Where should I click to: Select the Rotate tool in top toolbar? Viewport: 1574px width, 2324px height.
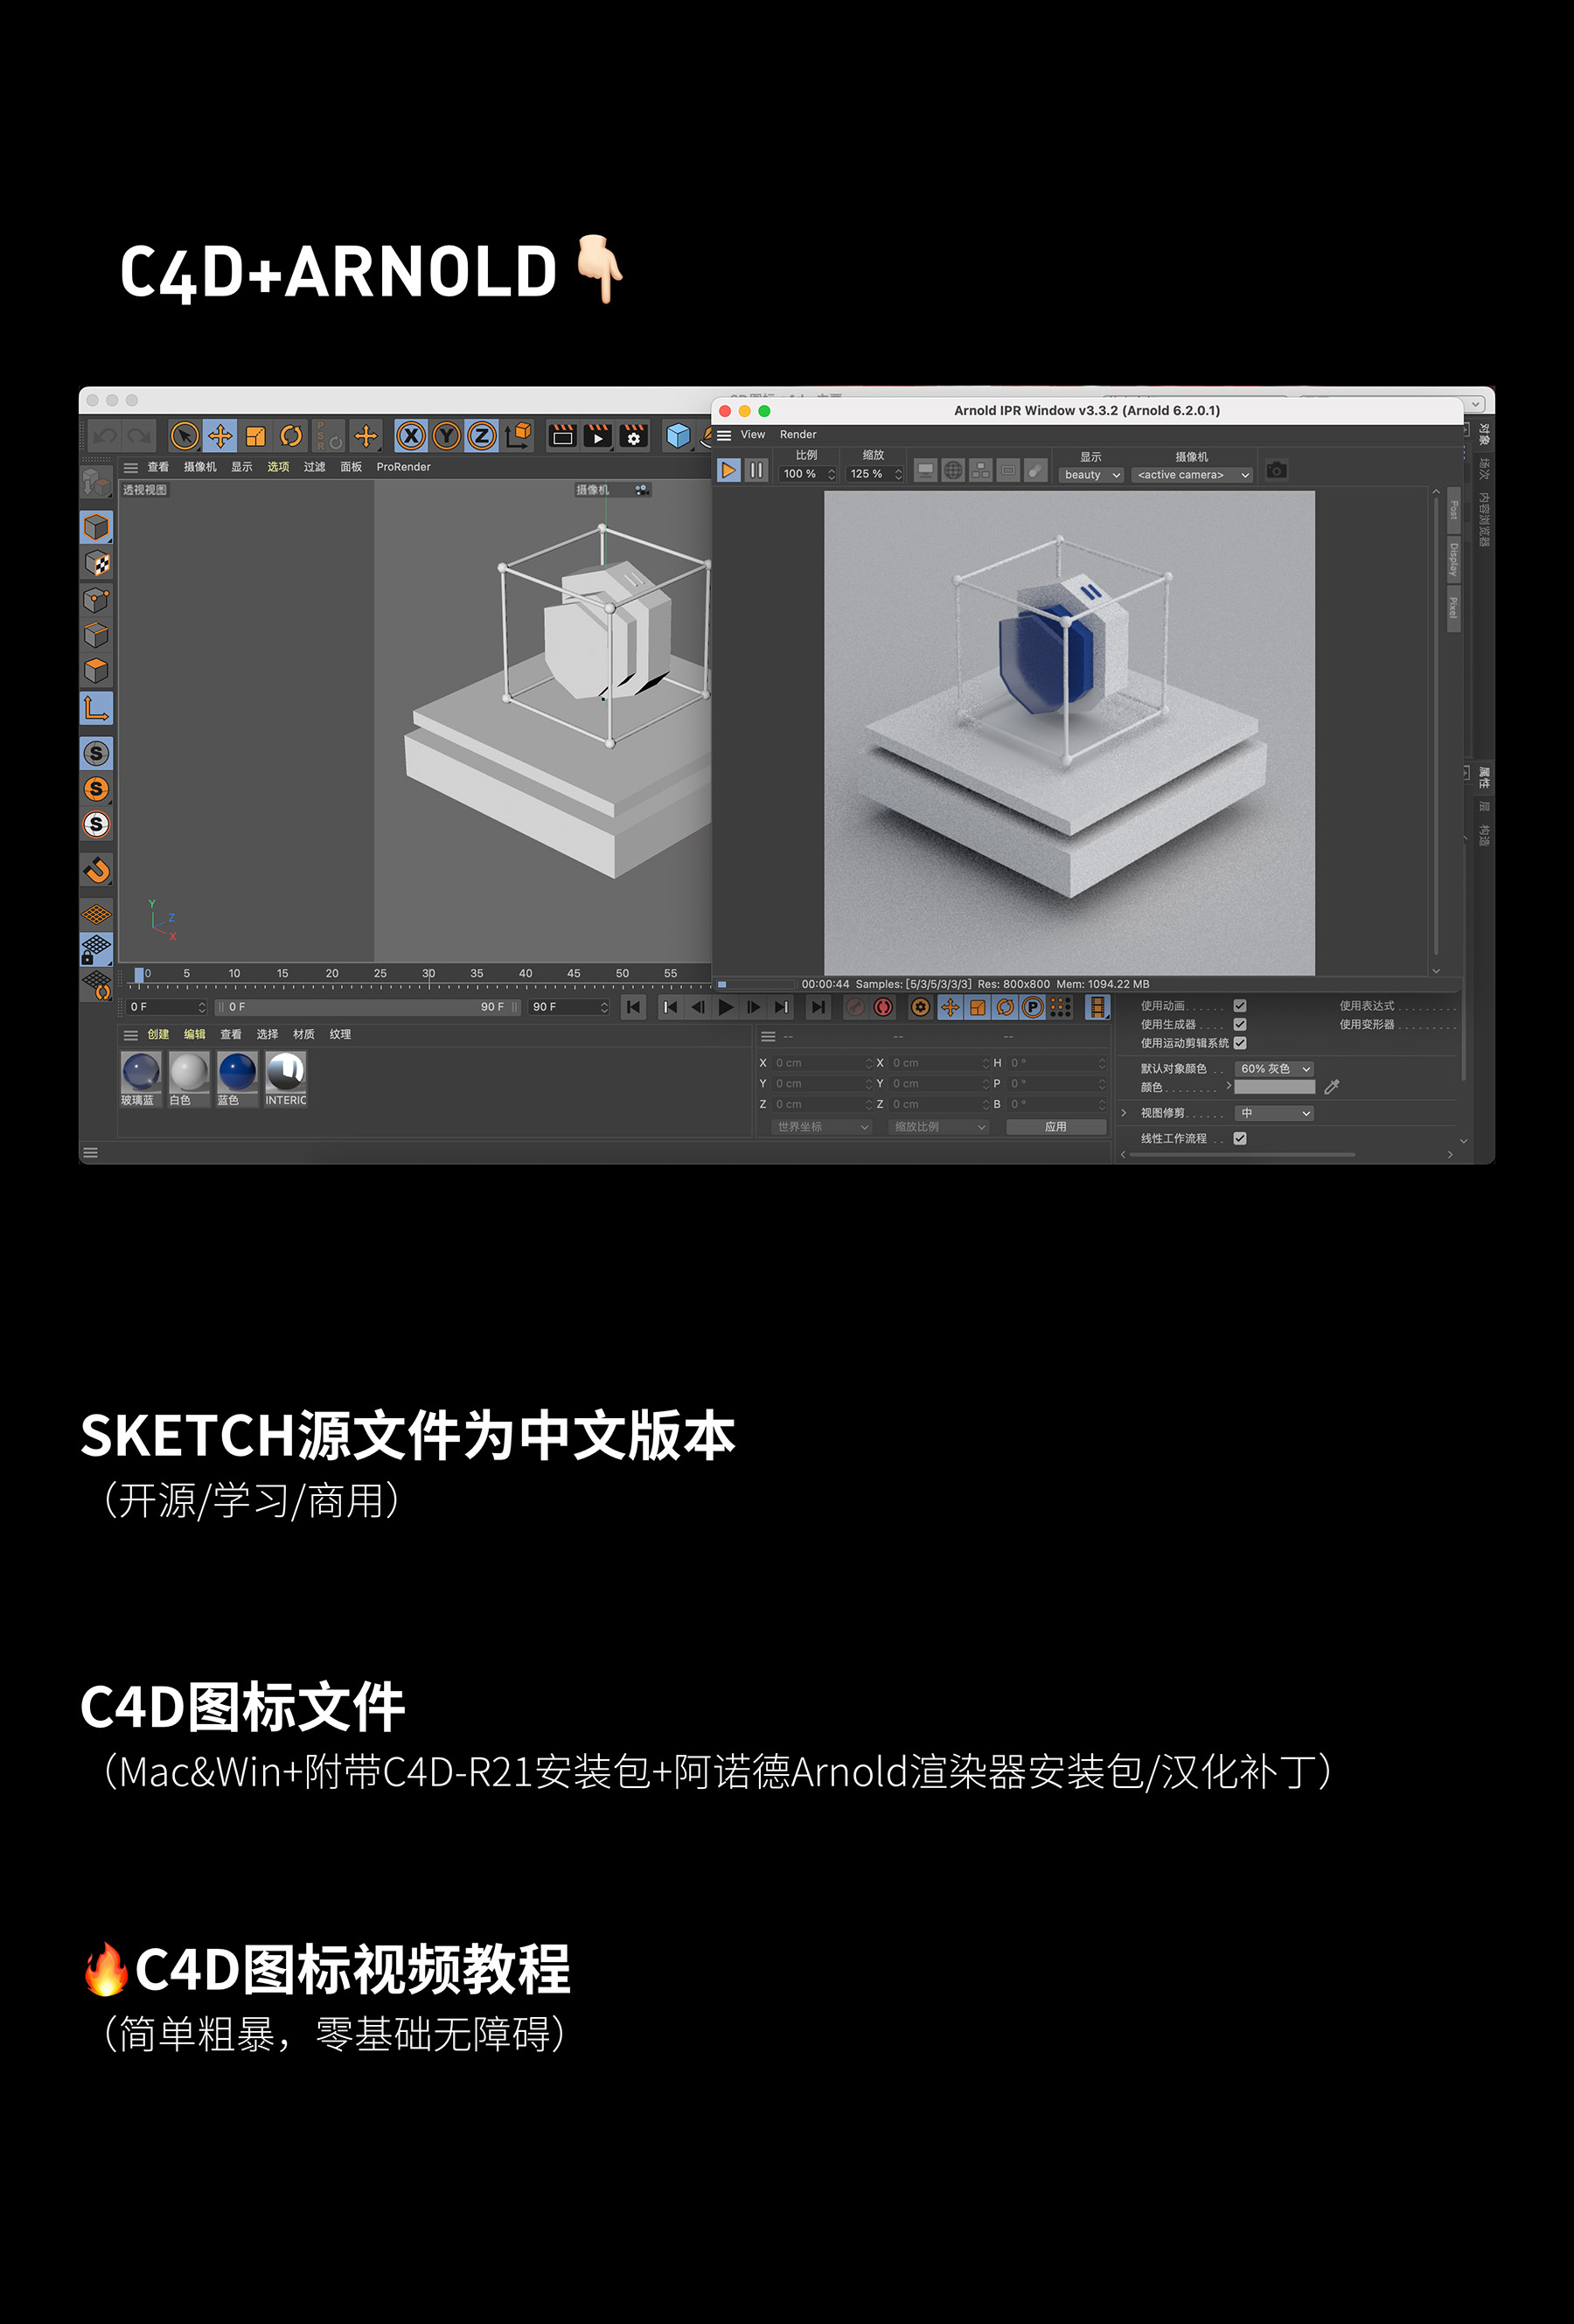(x=291, y=436)
